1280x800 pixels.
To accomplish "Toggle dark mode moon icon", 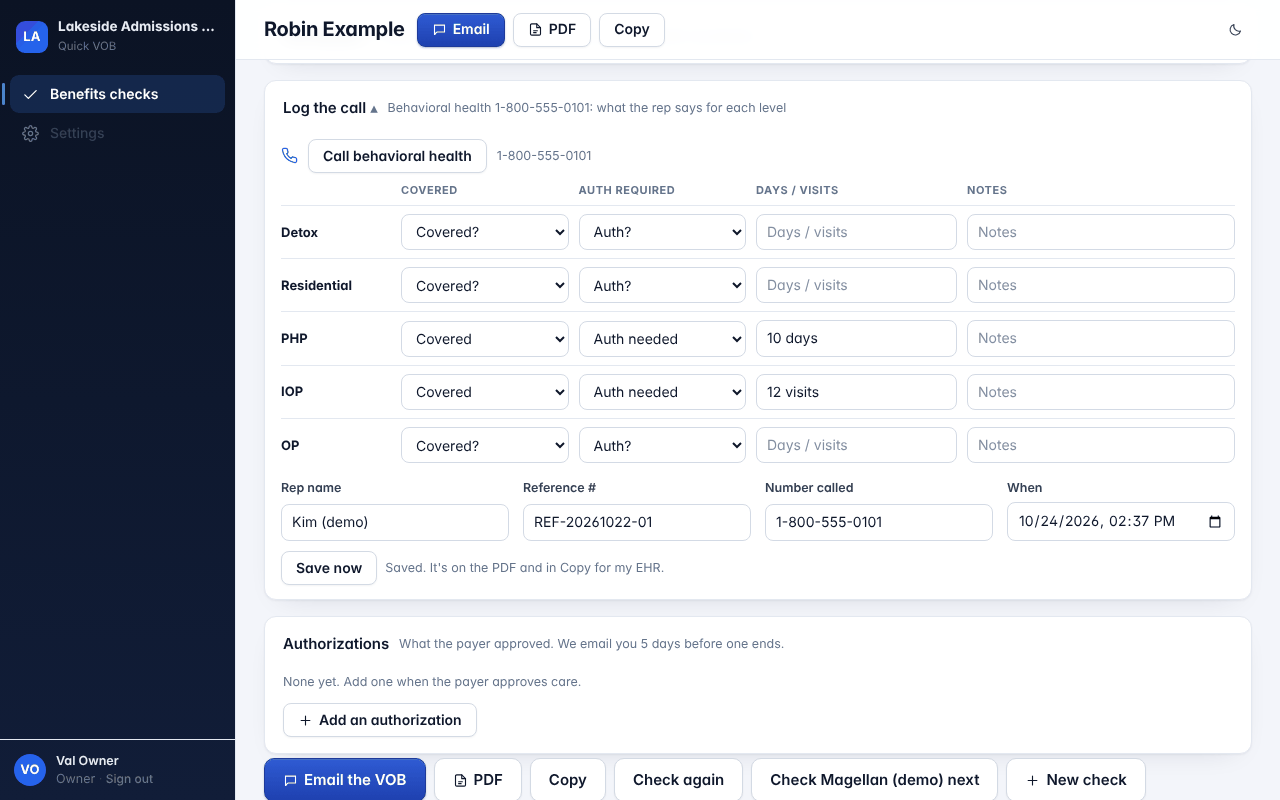I will (x=1235, y=30).
